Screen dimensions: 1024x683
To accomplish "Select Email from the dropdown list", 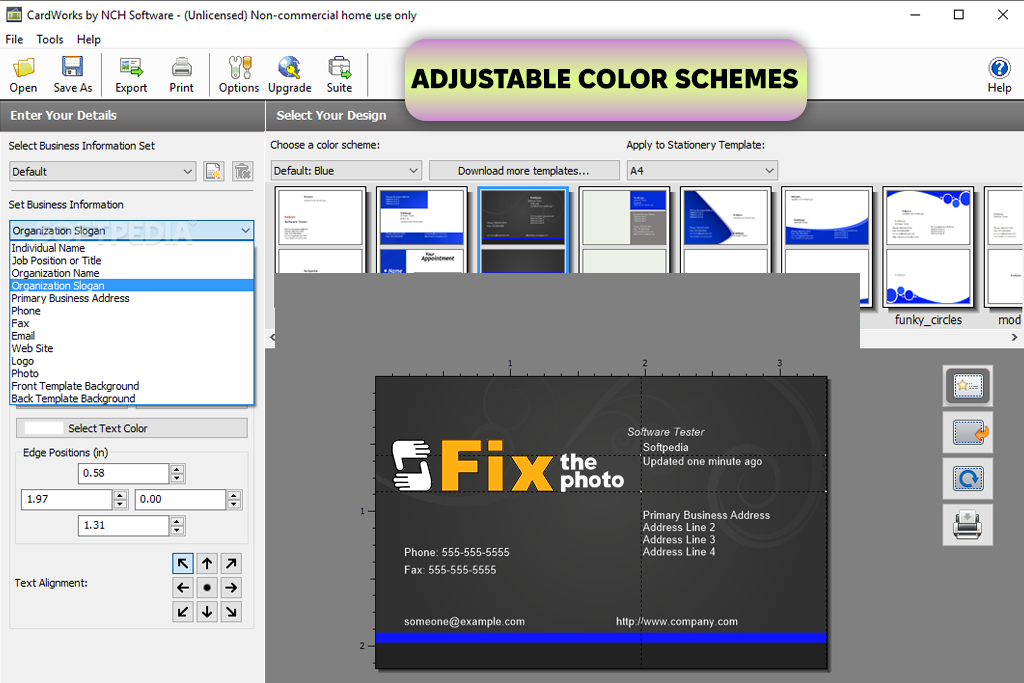I will [131, 336].
